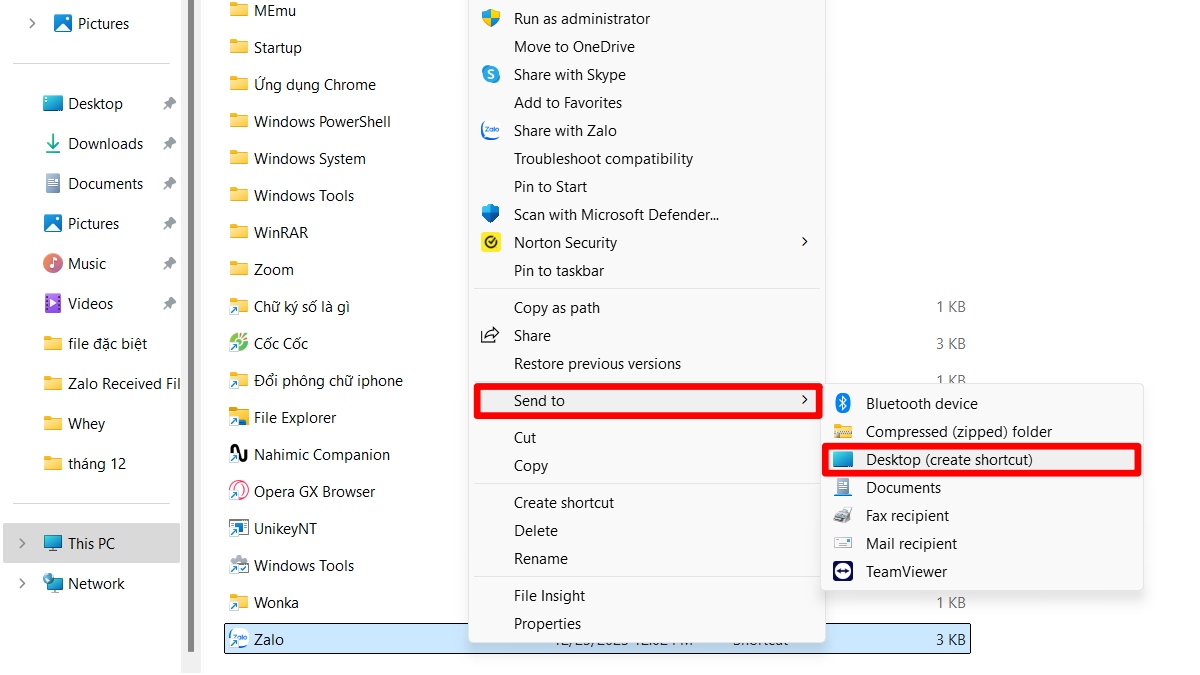
Task: Open the file đặc biệt folder in sidebar
Action: pyautogui.click(x=97, y=343)
